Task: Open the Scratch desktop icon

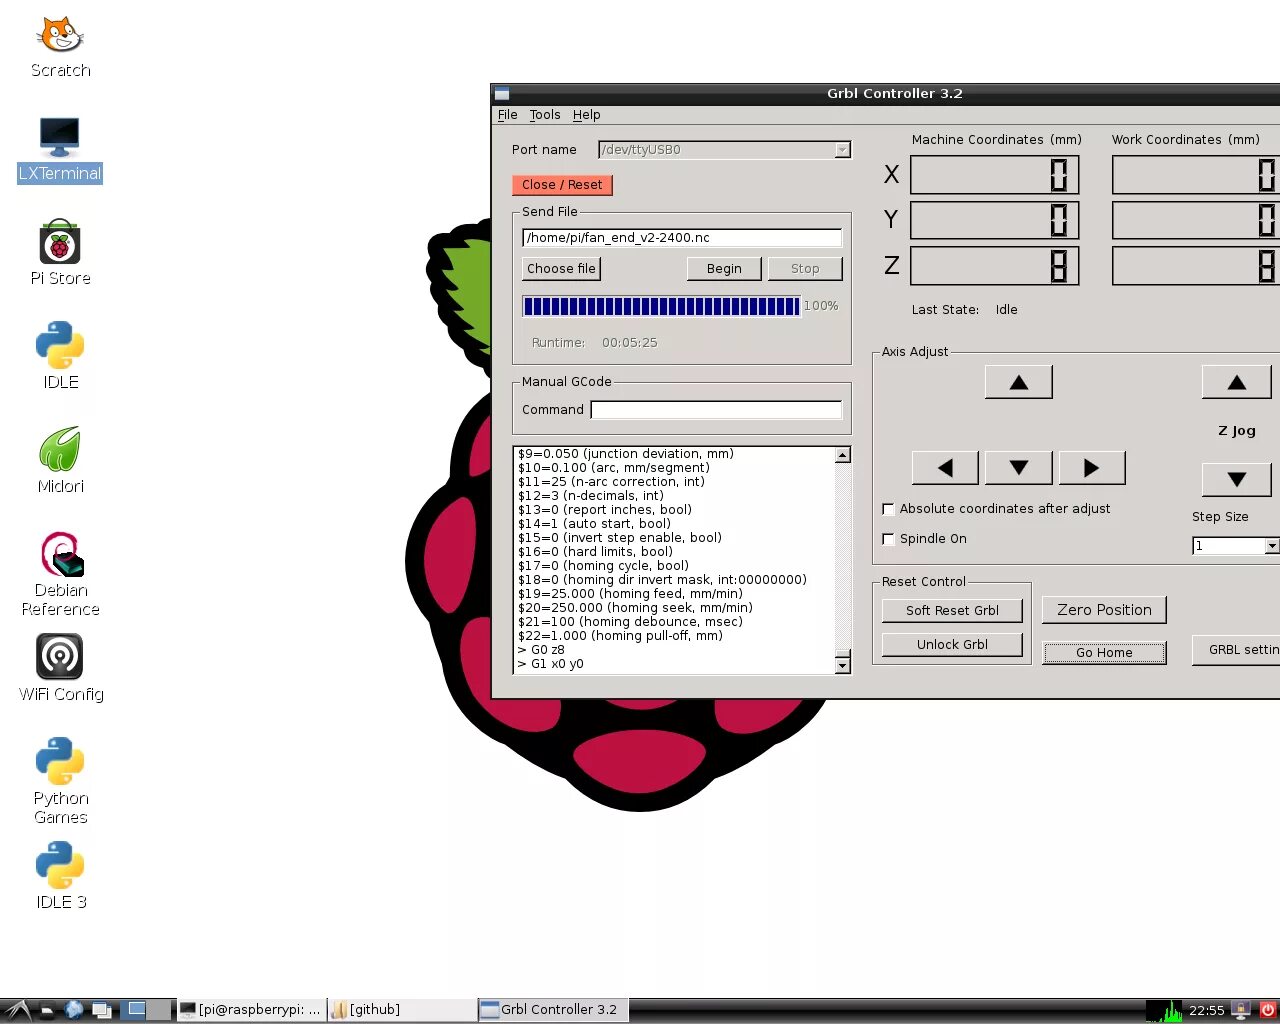Action: click(x=60, y=47)
